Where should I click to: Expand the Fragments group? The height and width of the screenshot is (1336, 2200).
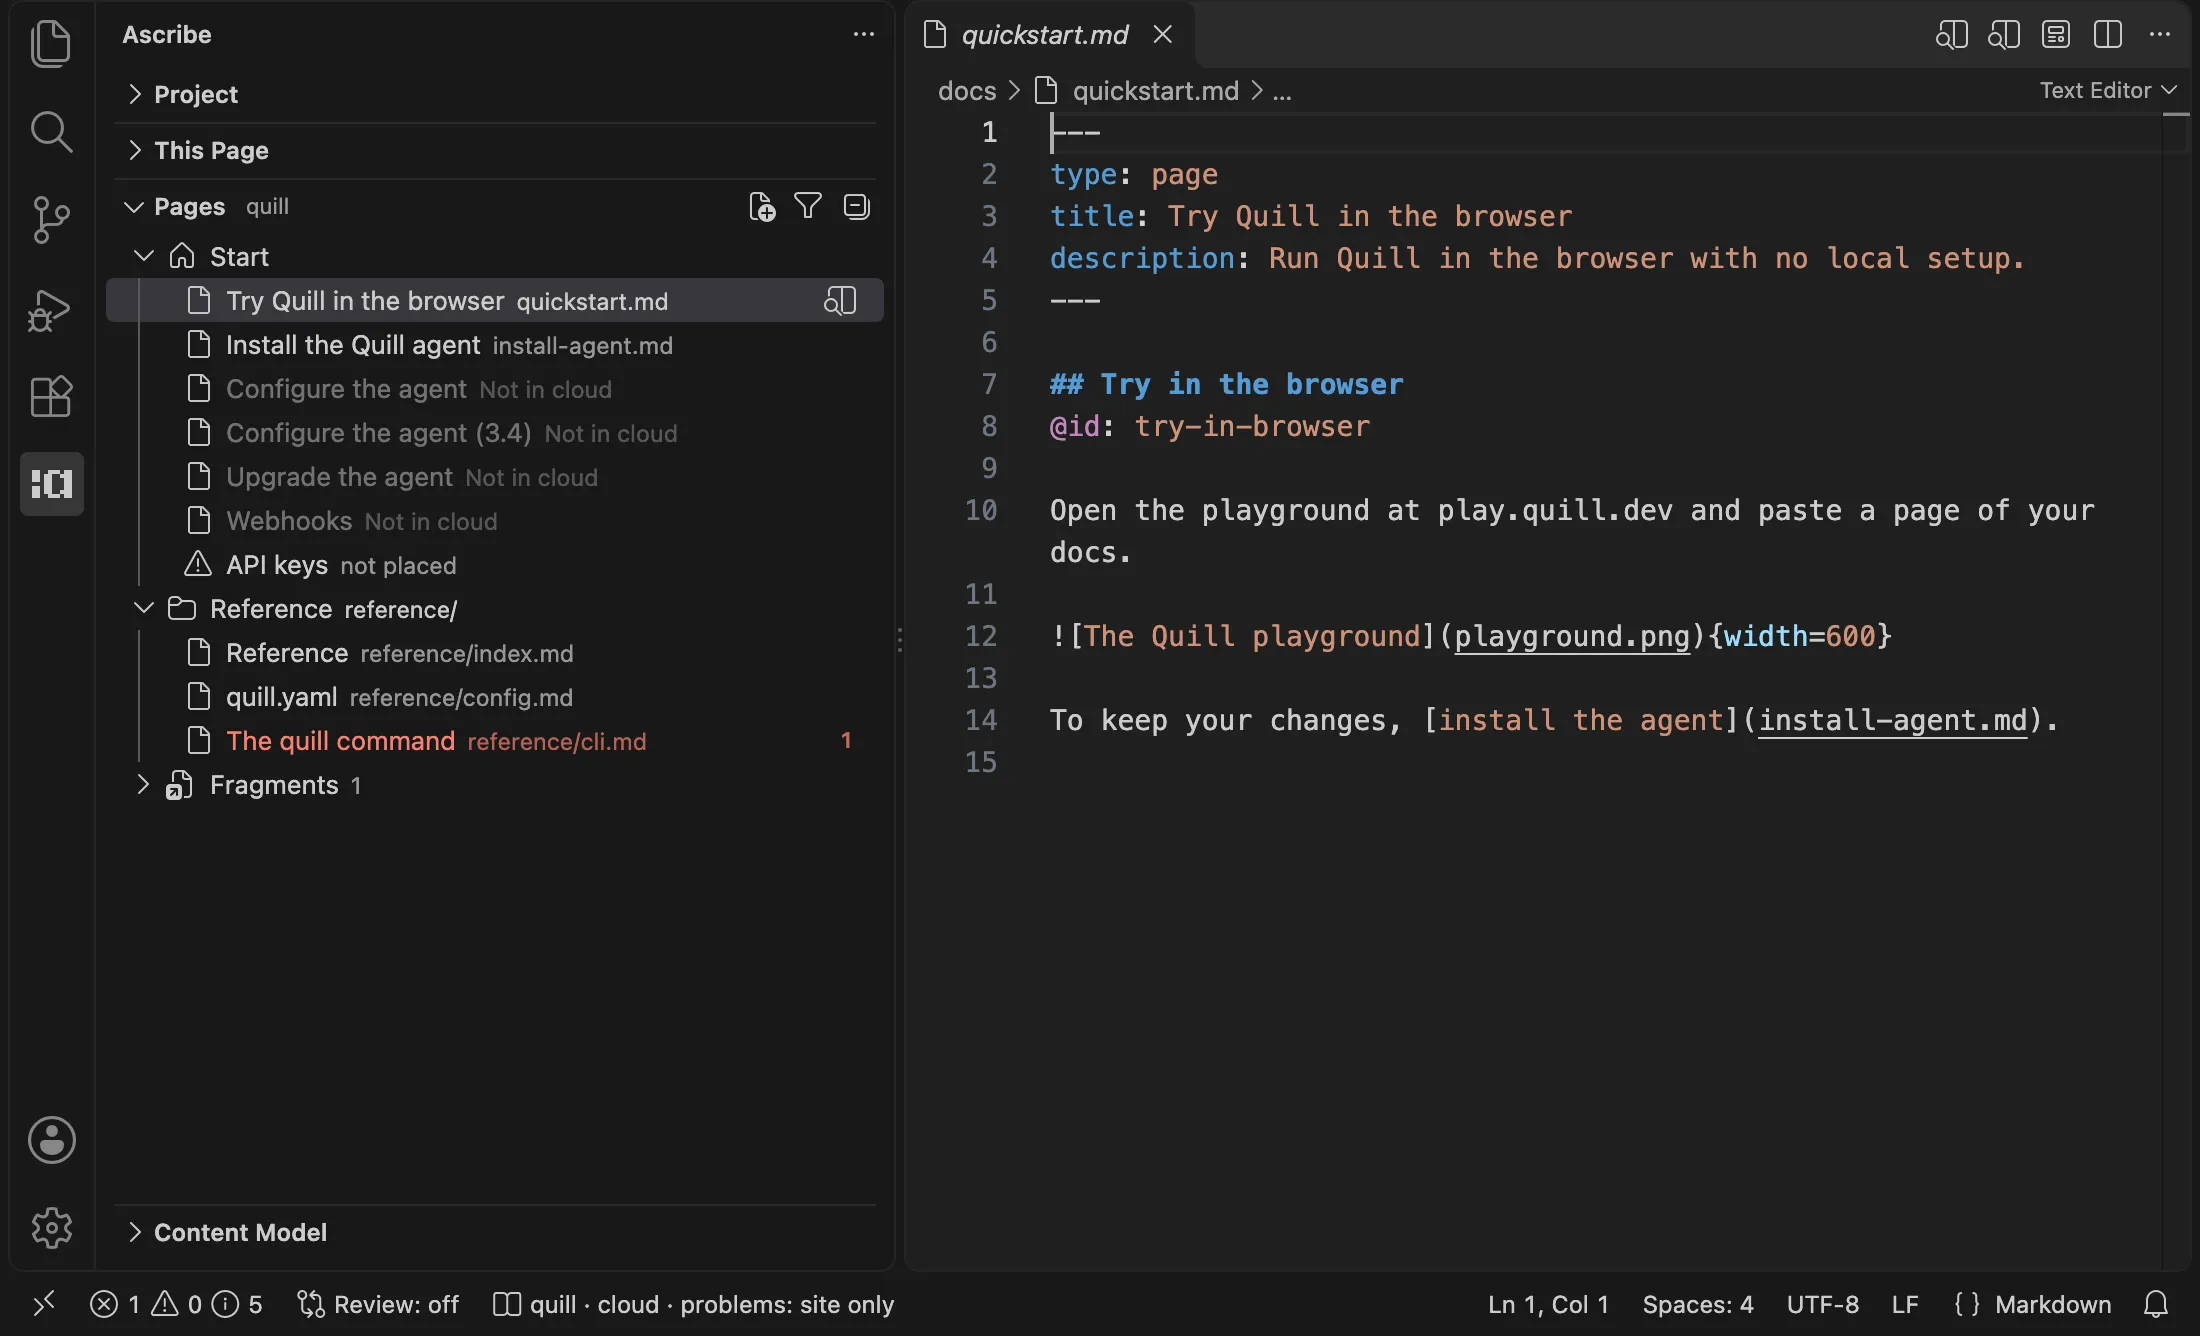(143, 784)
